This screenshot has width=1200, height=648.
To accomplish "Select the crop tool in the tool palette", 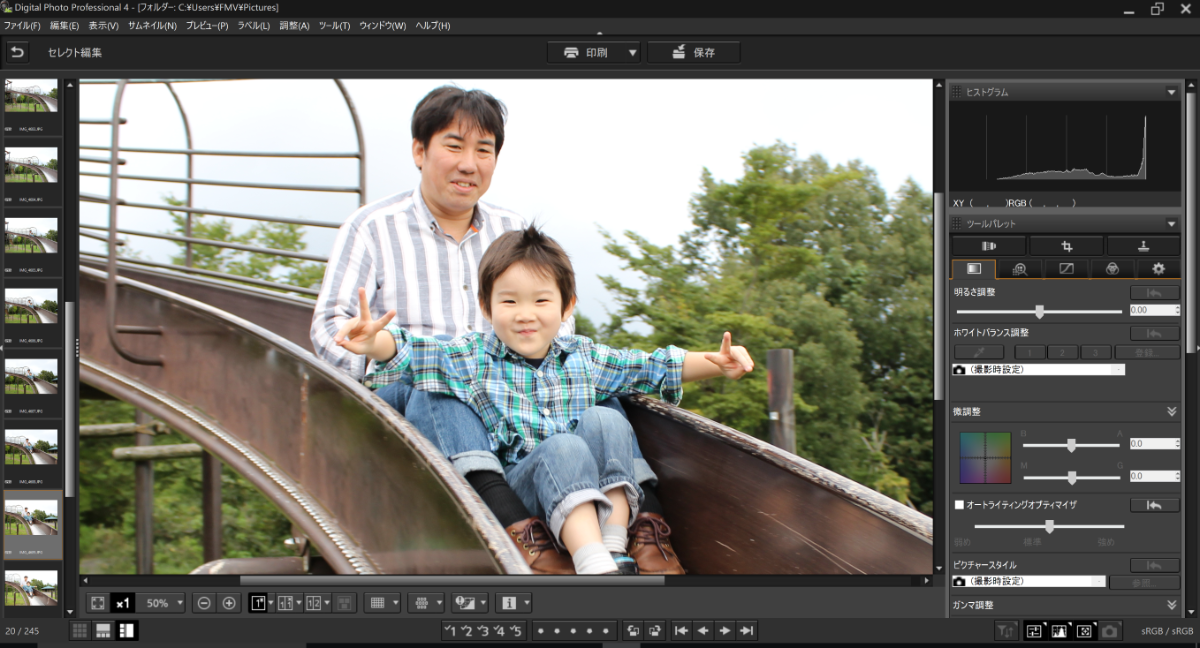I will [x=1066, y=246].
